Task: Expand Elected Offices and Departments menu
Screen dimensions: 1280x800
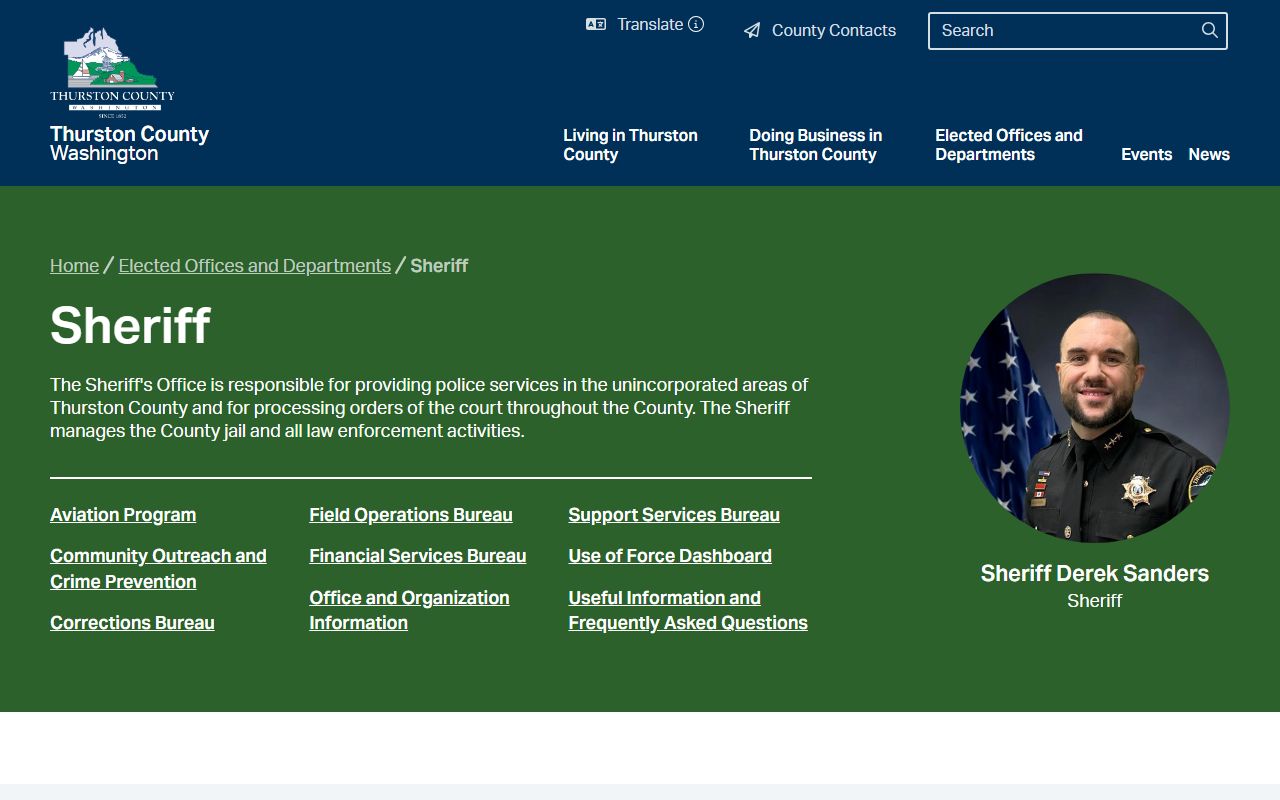Action: tap(1008, 145)
